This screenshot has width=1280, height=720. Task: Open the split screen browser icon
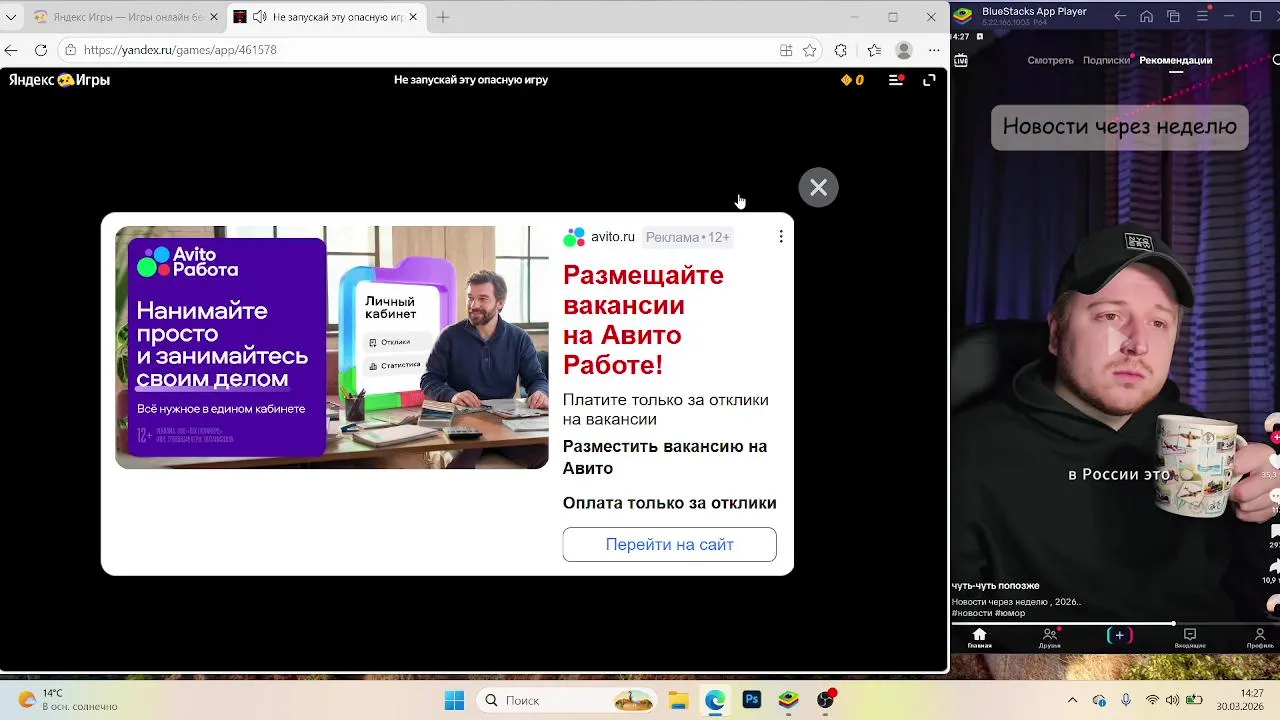(786, 50)
